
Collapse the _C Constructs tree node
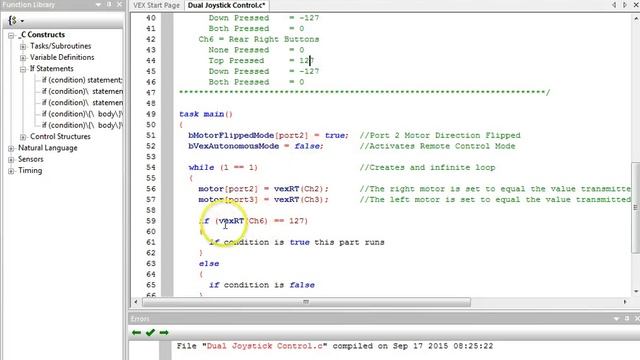point(11,36)
